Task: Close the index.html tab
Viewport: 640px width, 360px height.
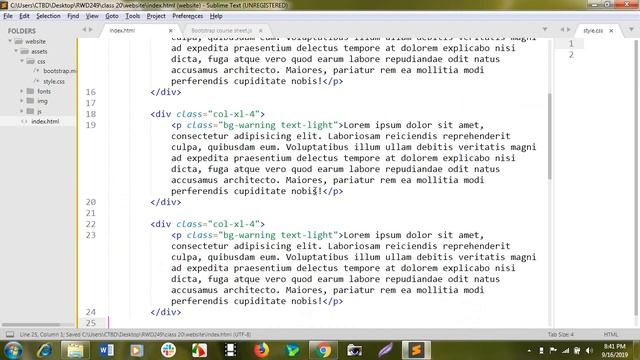Action: [x=171, y=31]
